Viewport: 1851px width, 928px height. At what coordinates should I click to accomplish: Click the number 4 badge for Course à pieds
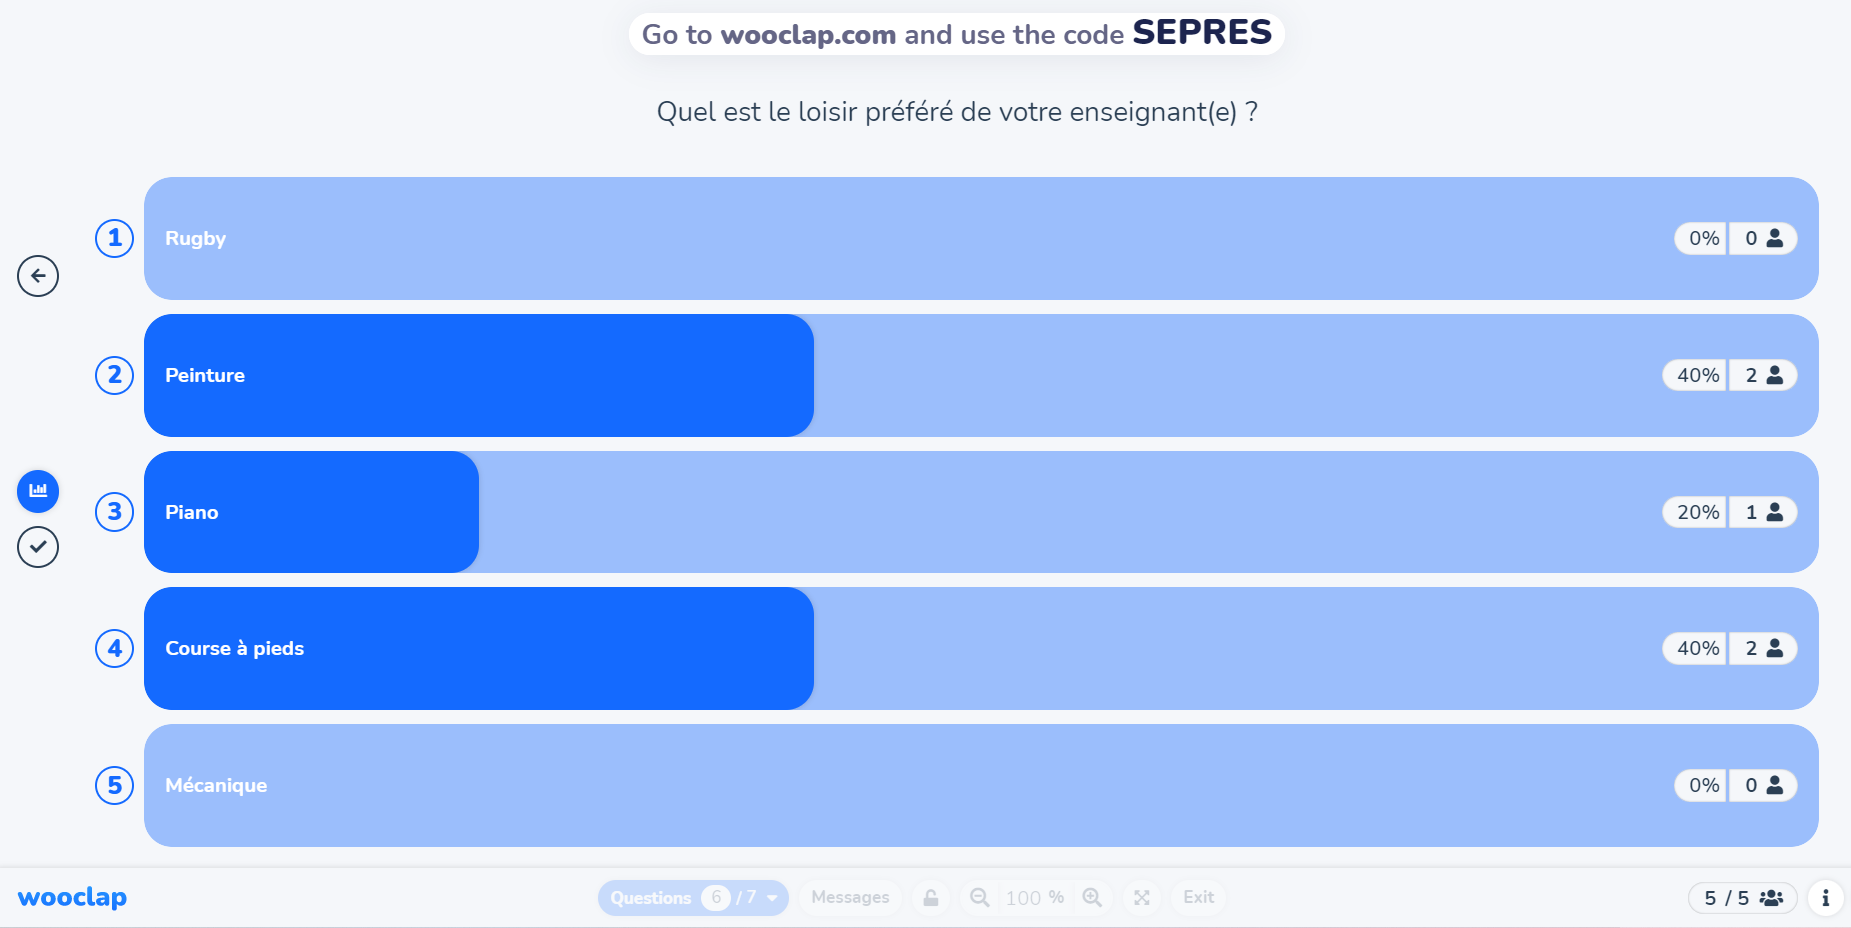click(x=114, y=648)
